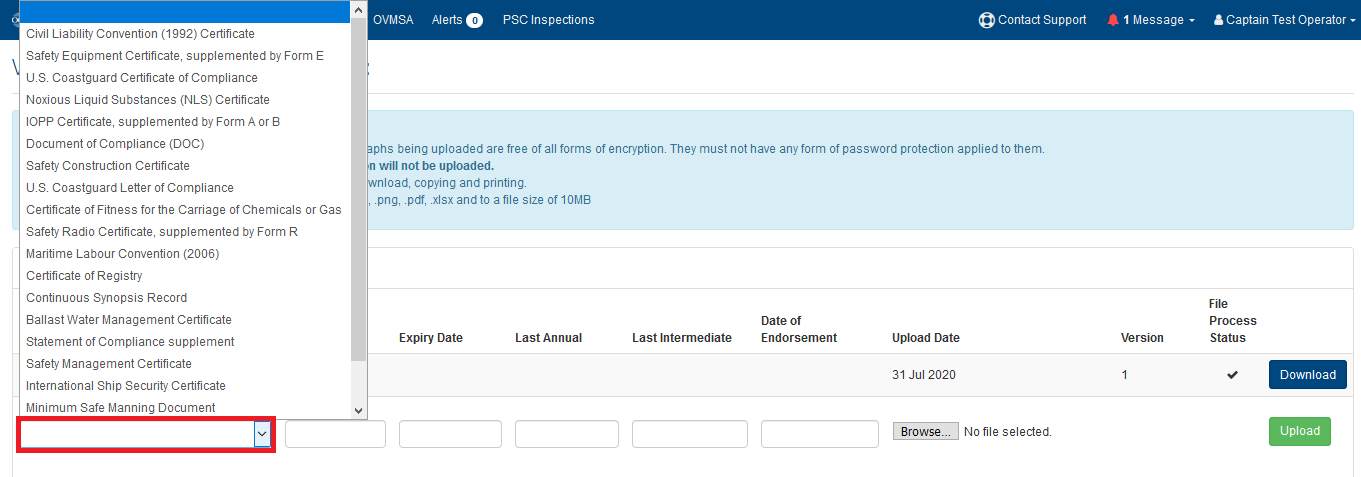Image resolution: width=1361 pixels, height=477 pixels.
Task: Open the 1 Message dropdown menu
Action: (x=1151, y=20)
